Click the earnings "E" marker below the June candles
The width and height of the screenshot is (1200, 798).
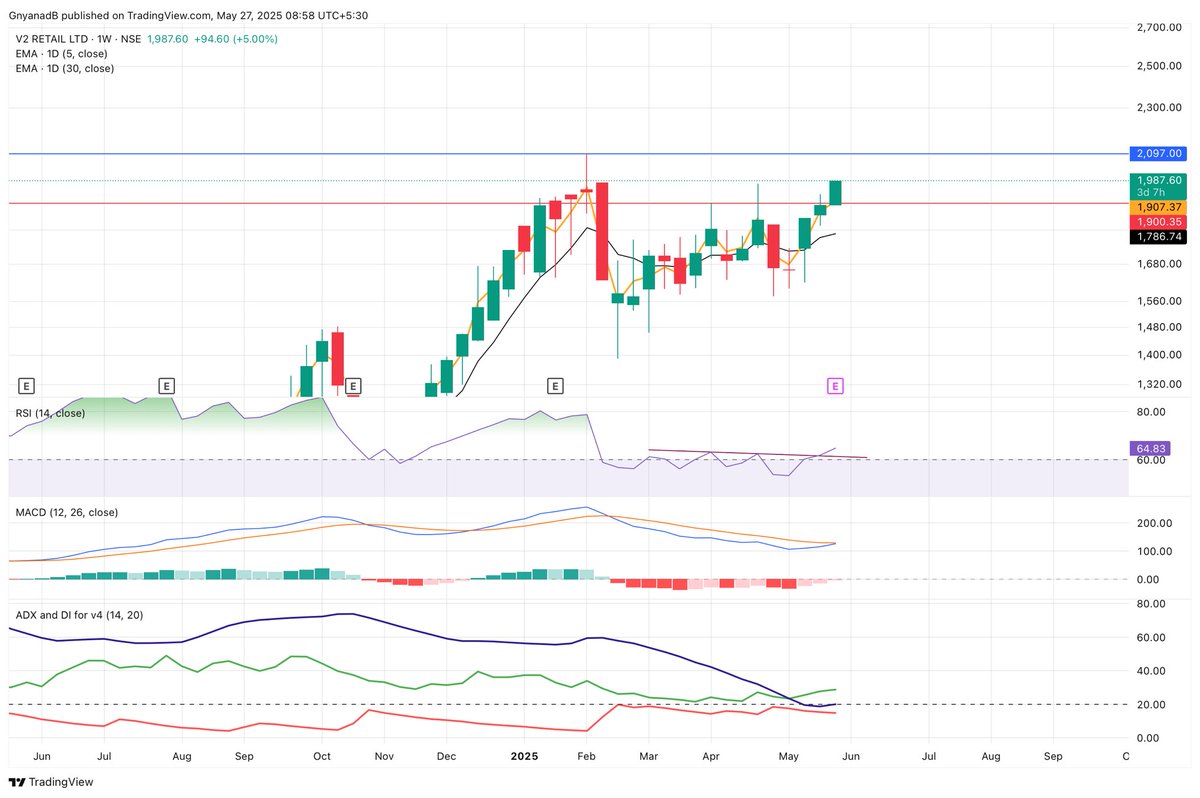point(26,385)
